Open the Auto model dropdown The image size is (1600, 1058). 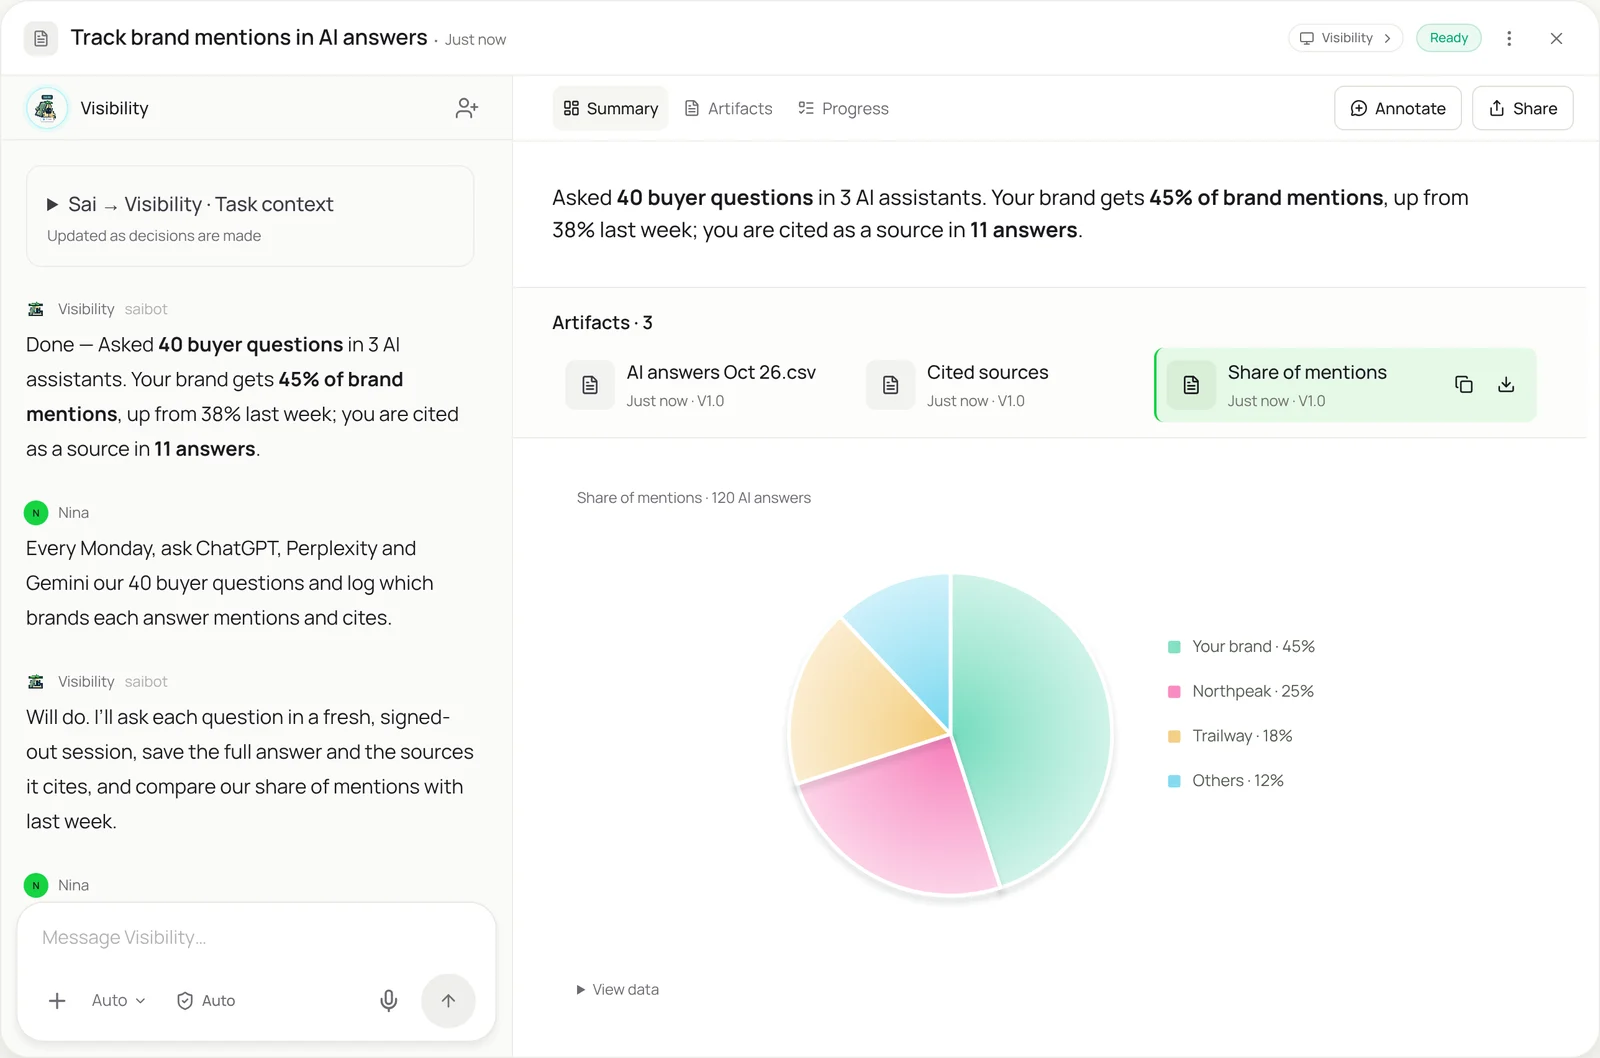(118, 1000)
